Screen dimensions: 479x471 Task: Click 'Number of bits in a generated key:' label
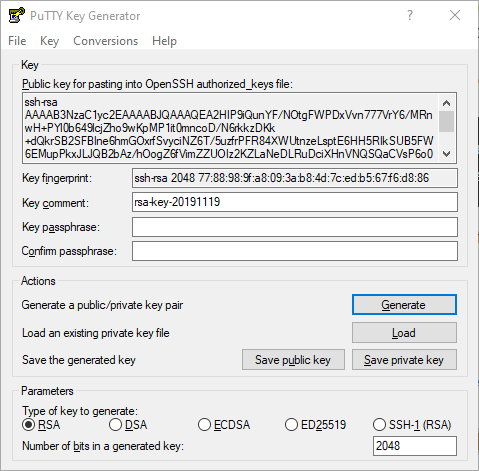(x=103, y=446)
